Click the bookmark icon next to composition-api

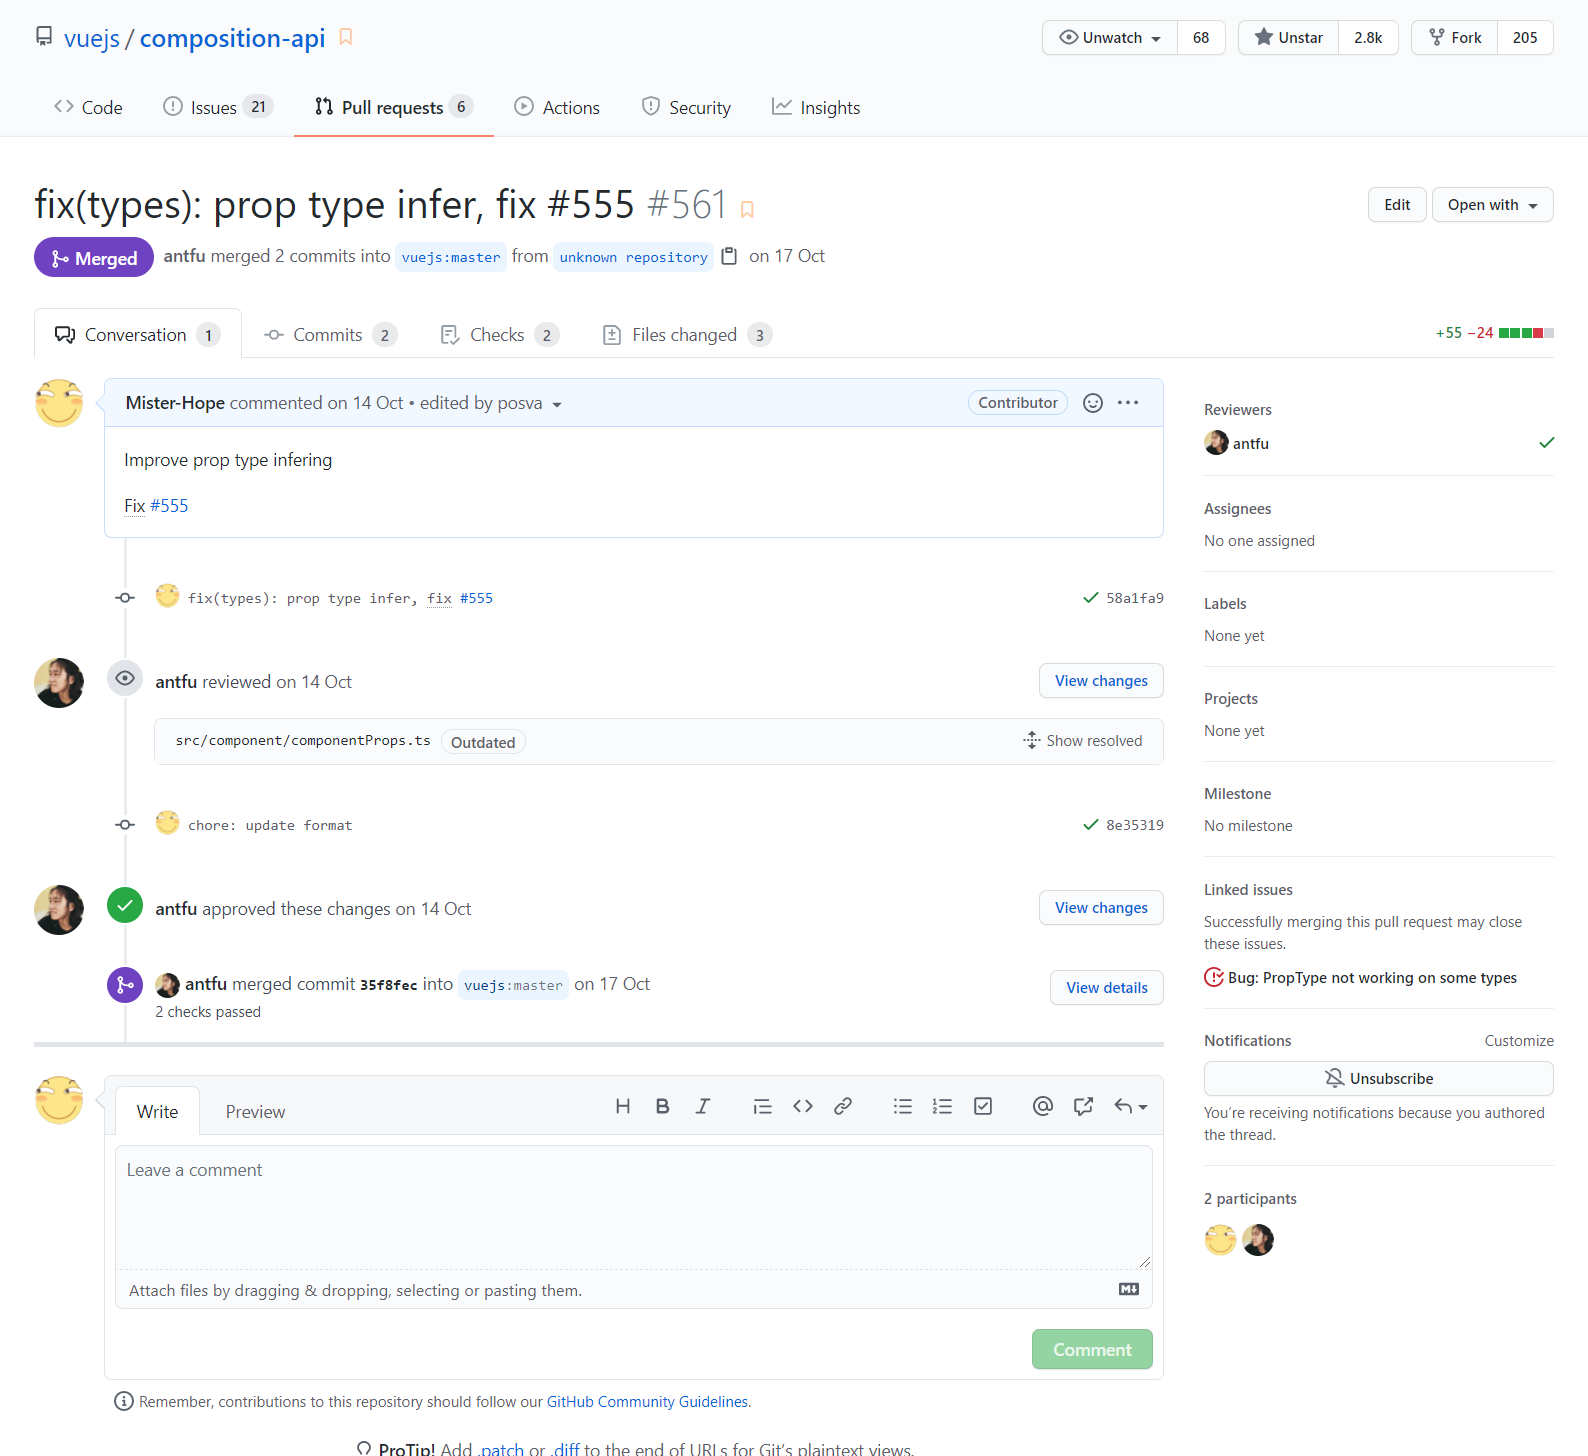[x=346, y=37]
